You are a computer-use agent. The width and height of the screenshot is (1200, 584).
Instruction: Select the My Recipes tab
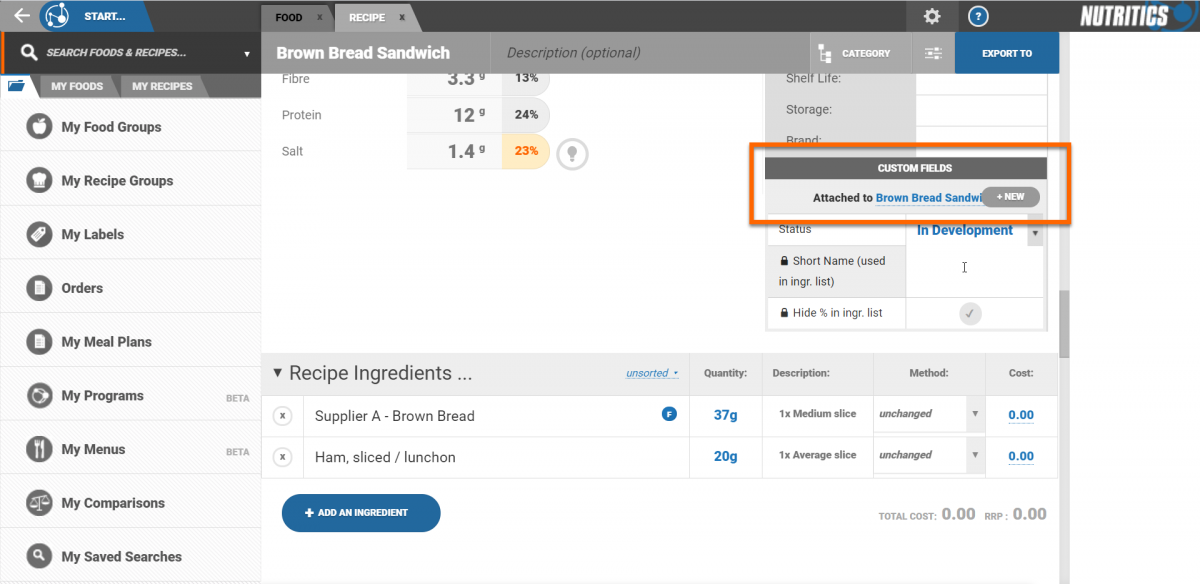tap(162, 86)
